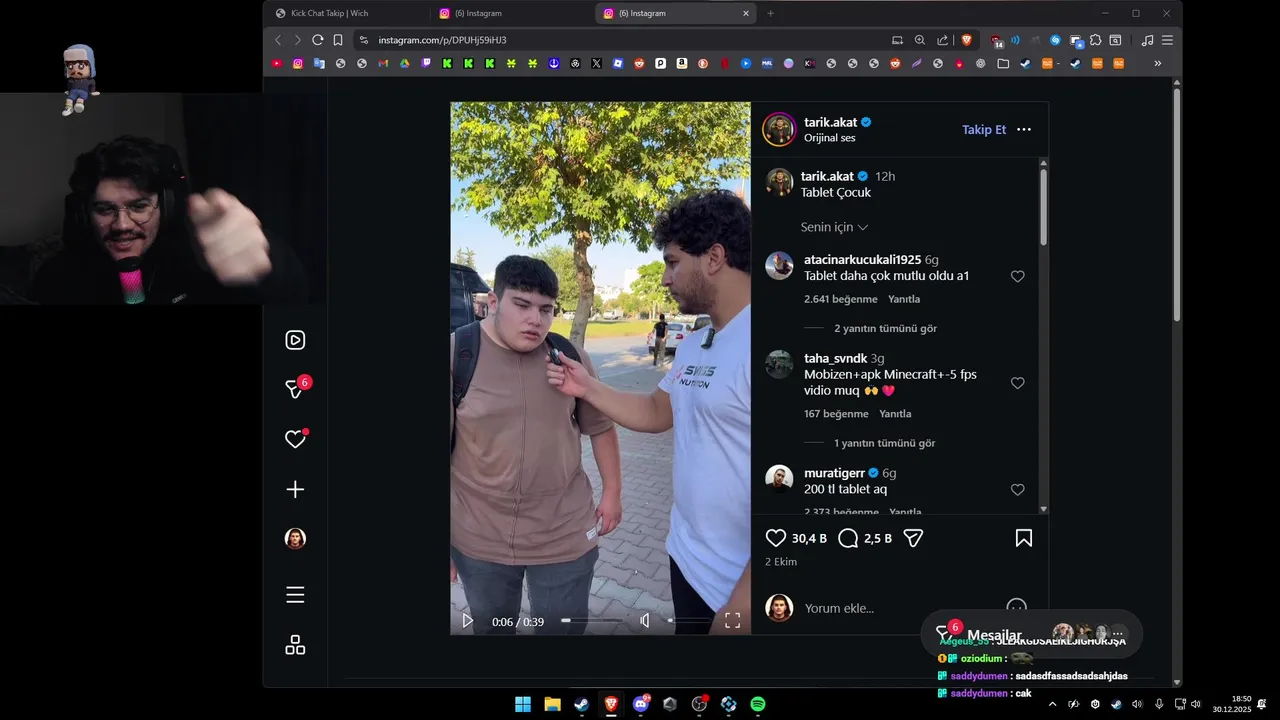Like atacinarkucukali1925's comment
This screenshot has height=720, width=1280.
click(x=1017, y=276)
